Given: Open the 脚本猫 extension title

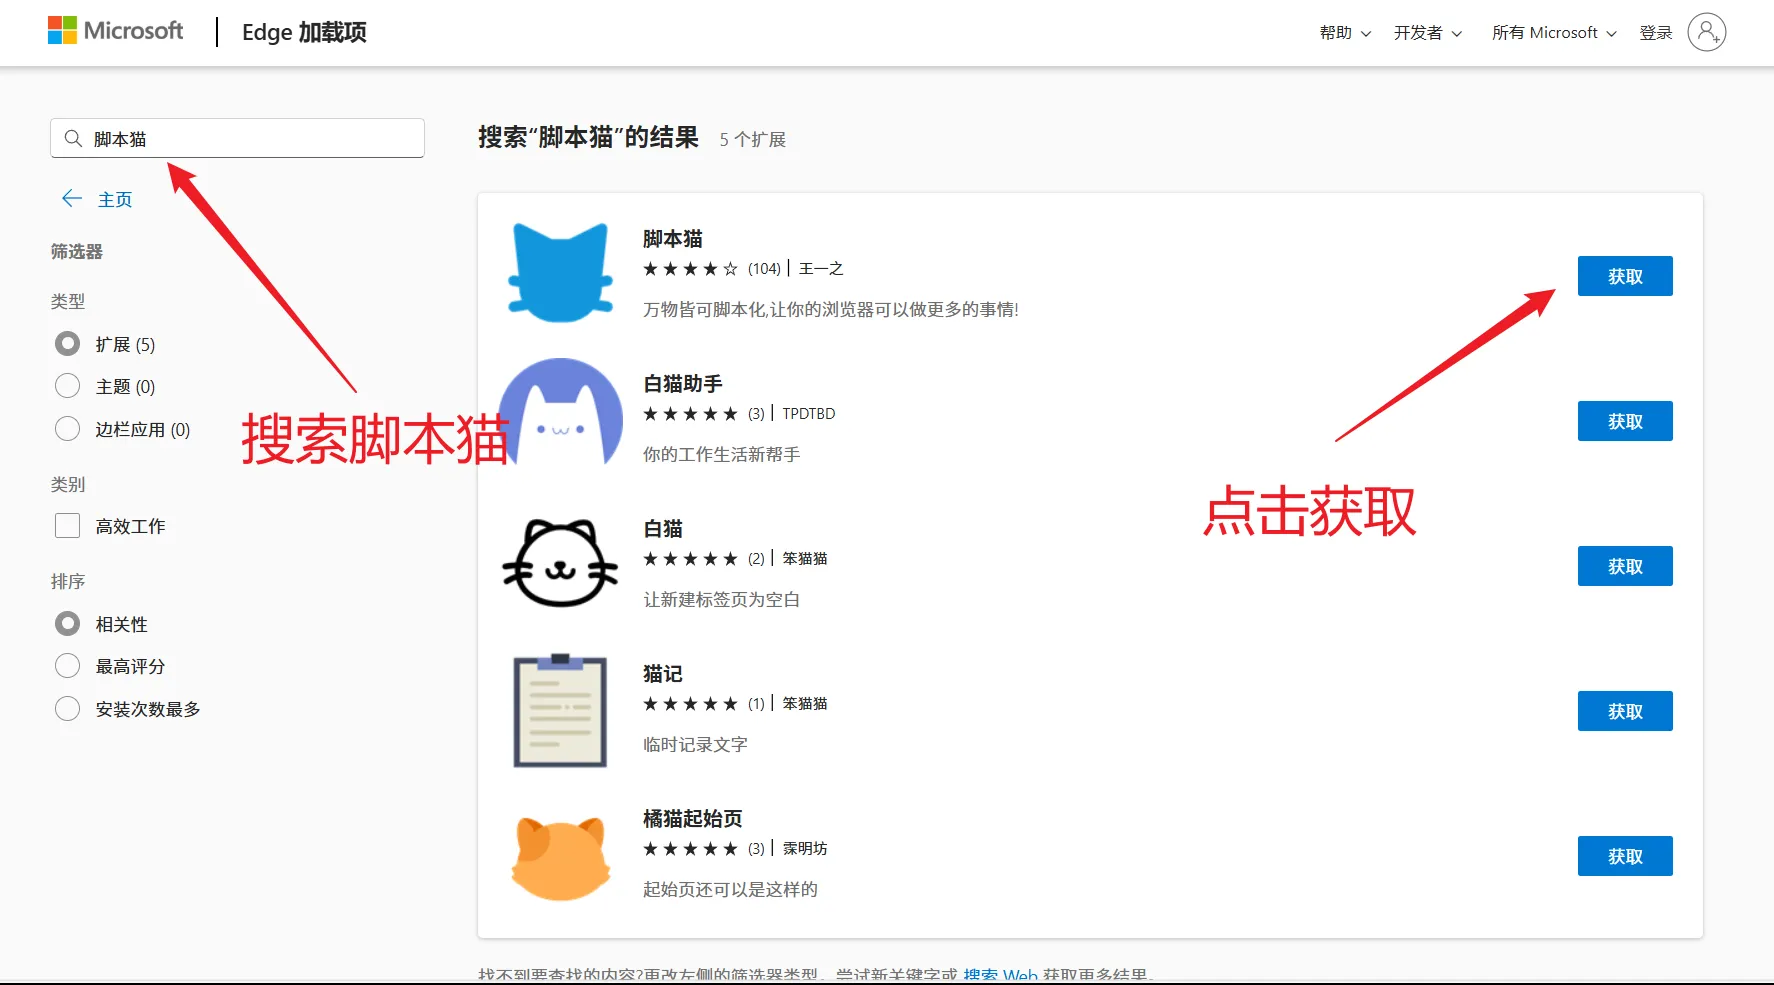Looking at the screenshot, I should (673, 239).
